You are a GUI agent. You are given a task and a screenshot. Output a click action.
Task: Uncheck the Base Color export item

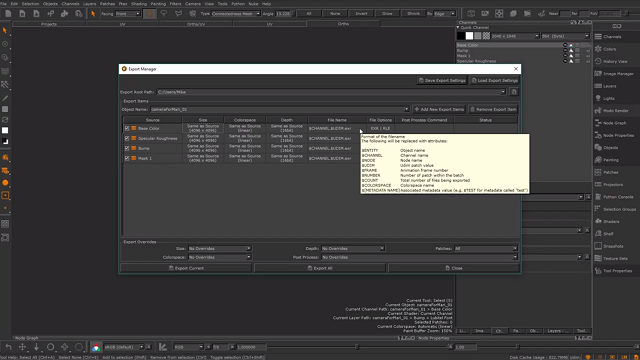point(127,128)
